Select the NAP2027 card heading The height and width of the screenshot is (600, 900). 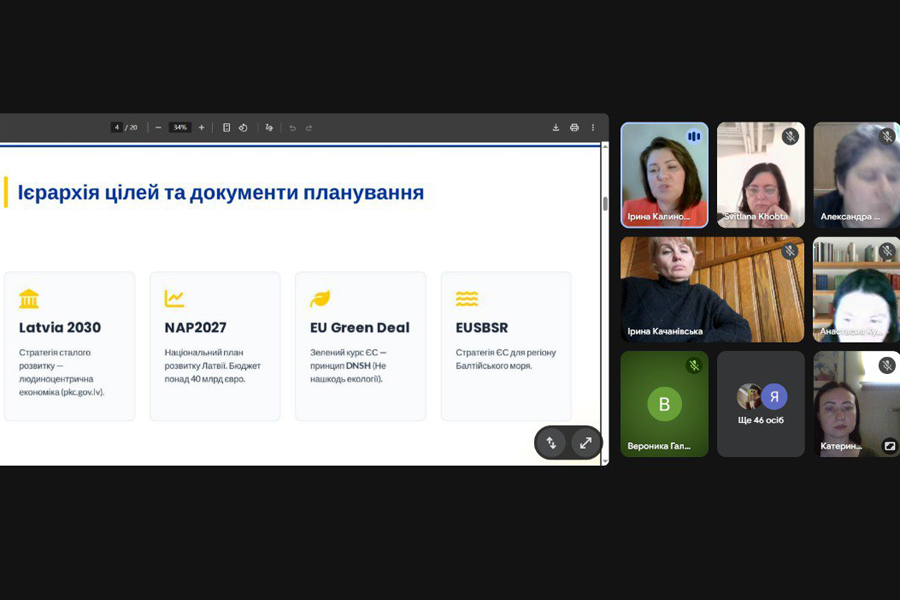[195, 327]
